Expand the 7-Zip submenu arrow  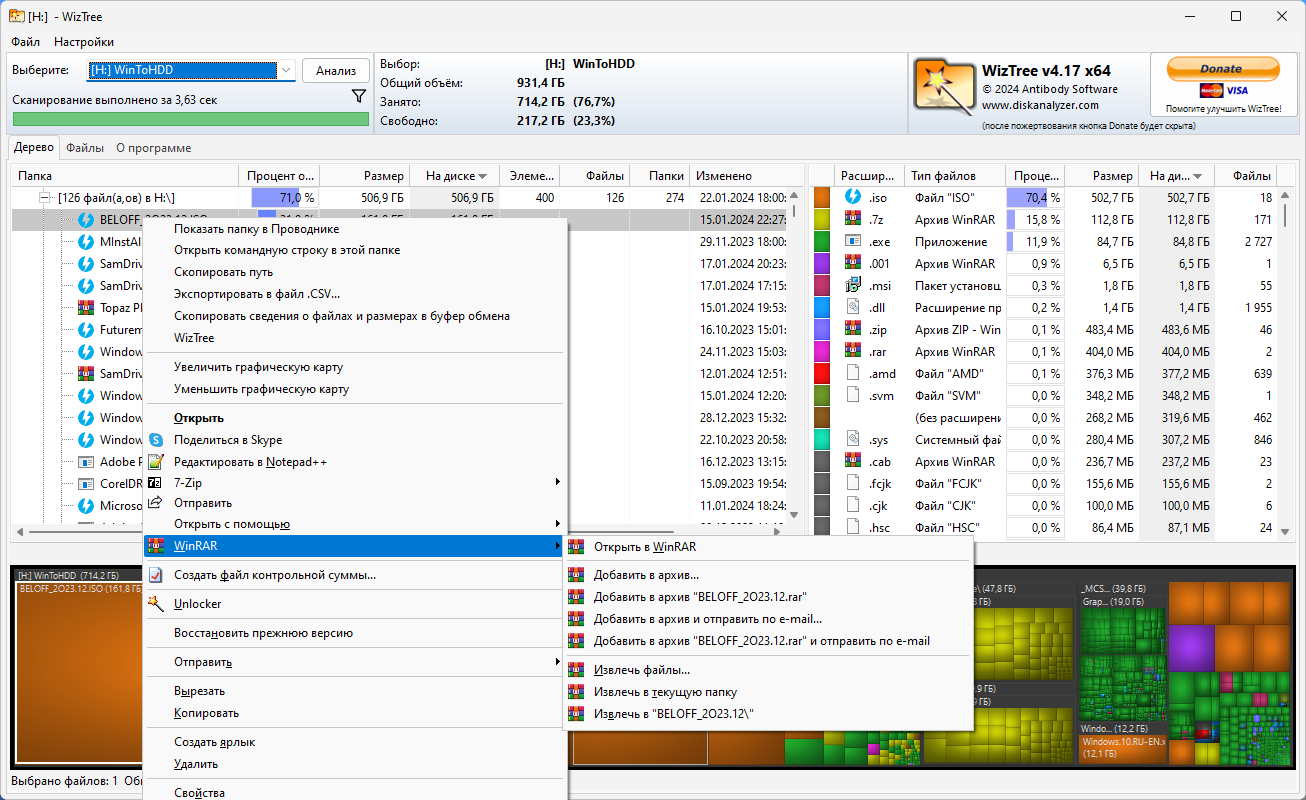click(558, 482)
